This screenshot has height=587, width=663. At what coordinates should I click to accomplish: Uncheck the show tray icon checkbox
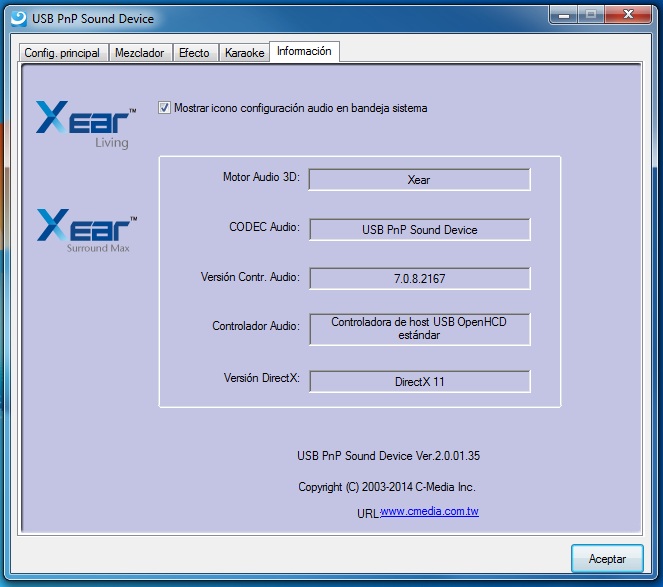tap(165, 108)
